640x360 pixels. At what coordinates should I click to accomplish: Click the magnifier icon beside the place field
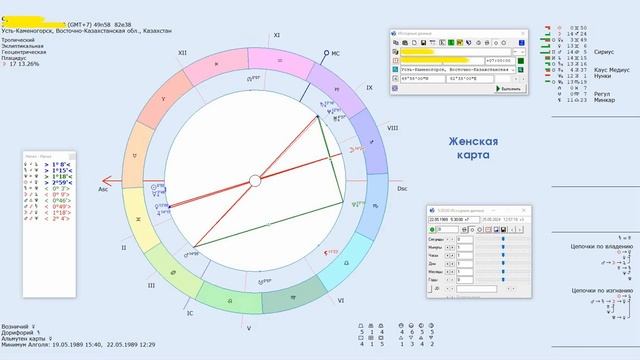pyautogui.click(x=520, y=70)
